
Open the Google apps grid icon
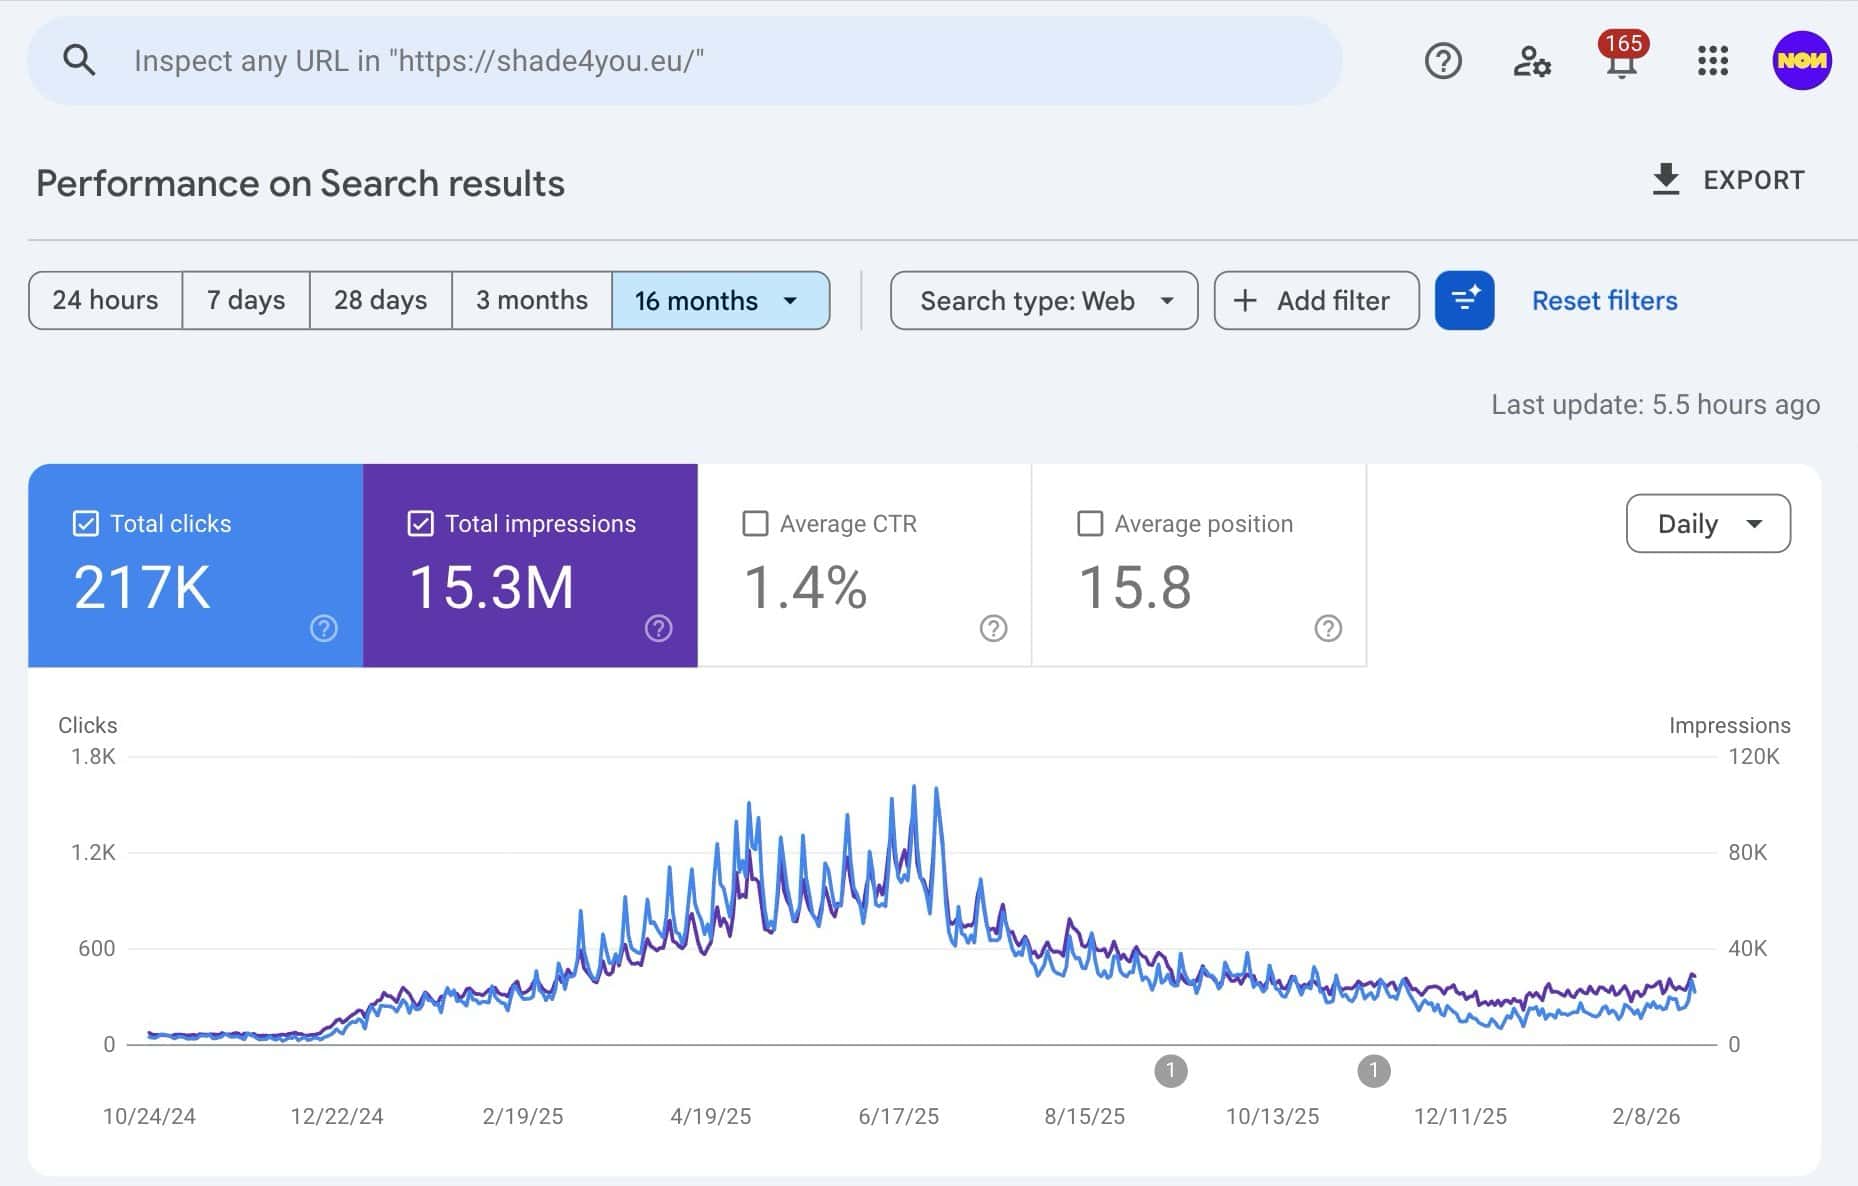tap(1712, 61)
